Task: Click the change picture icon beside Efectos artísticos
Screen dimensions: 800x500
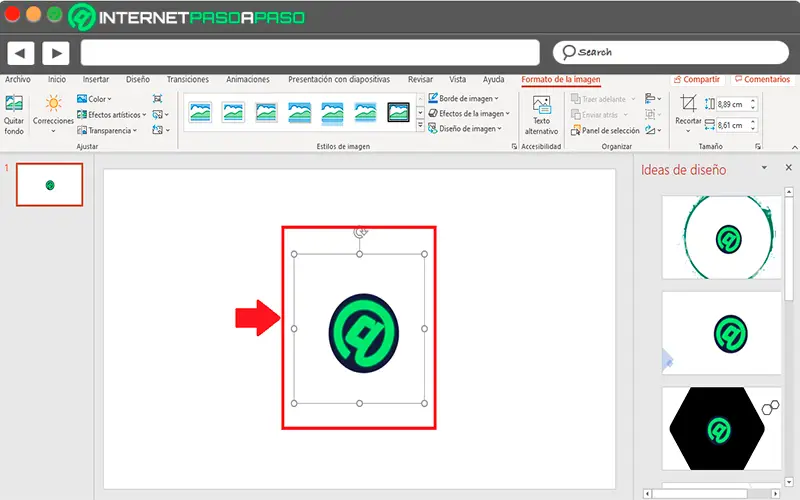Action: point(160,114)
